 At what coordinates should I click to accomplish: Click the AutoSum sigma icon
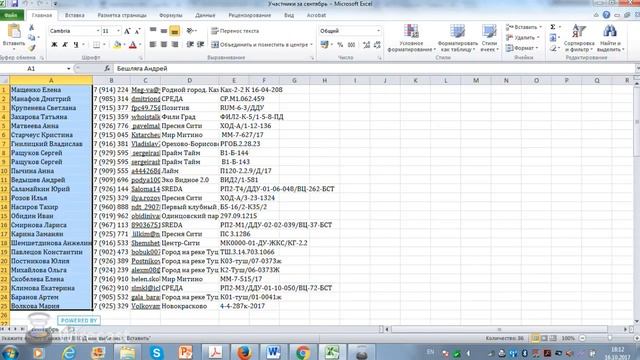pos(553,27)
